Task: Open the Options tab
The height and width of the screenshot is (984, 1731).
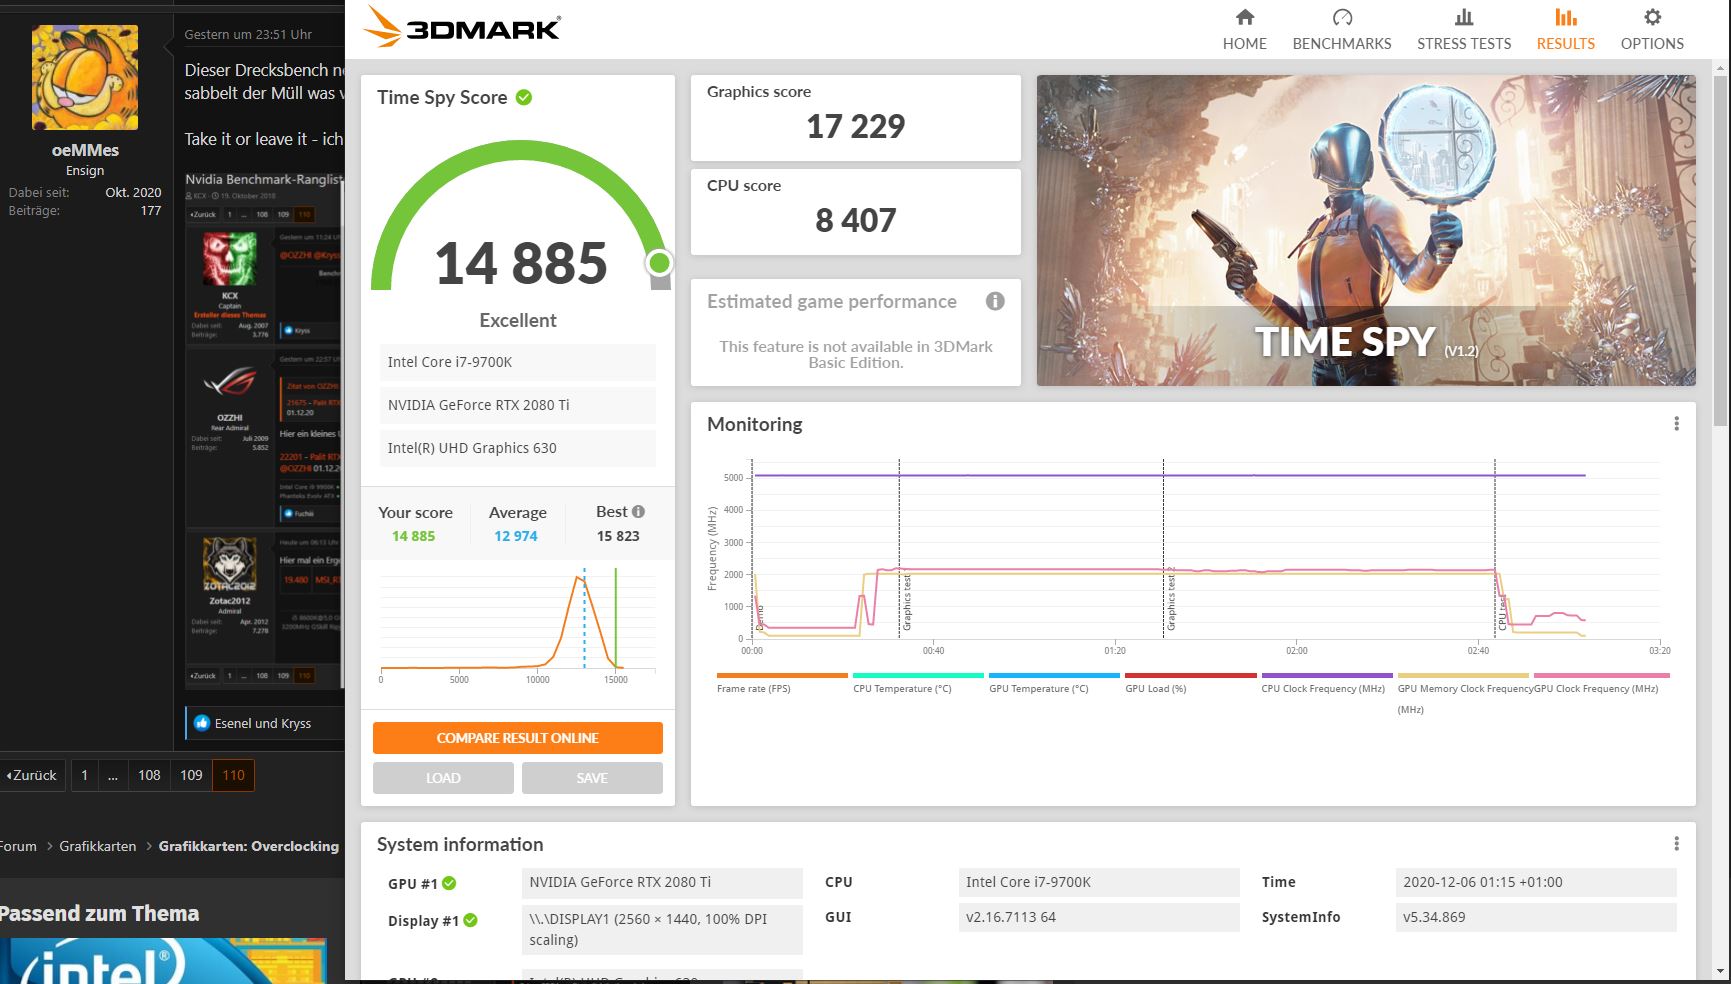Action: [1652, 29]
